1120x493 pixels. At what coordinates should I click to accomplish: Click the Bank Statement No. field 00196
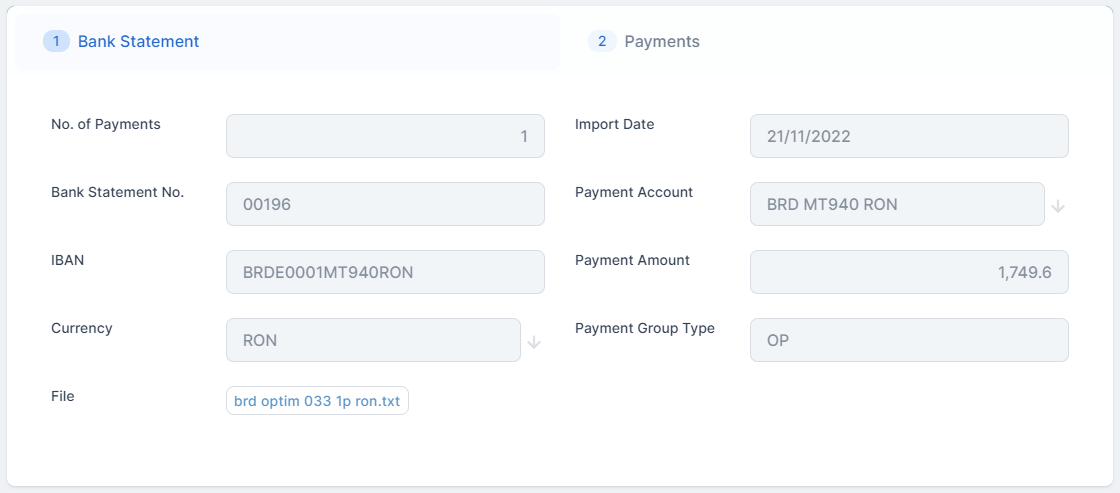click(385, 204)
